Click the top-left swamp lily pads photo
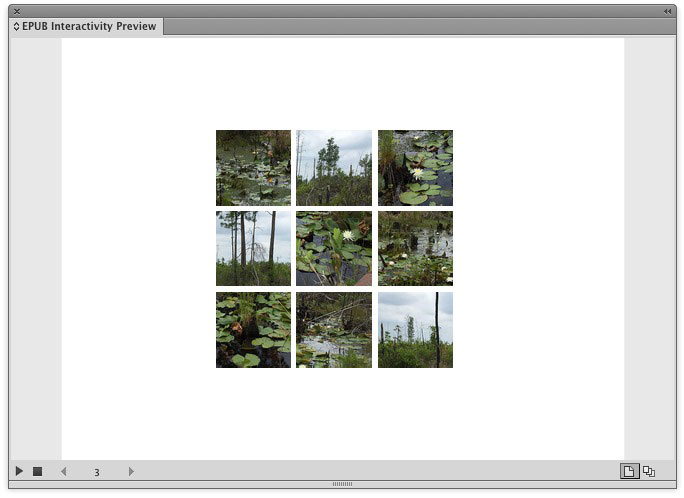The width and height of the screenshot is (684, 498). pyautogui.click(x=253, y=167)
